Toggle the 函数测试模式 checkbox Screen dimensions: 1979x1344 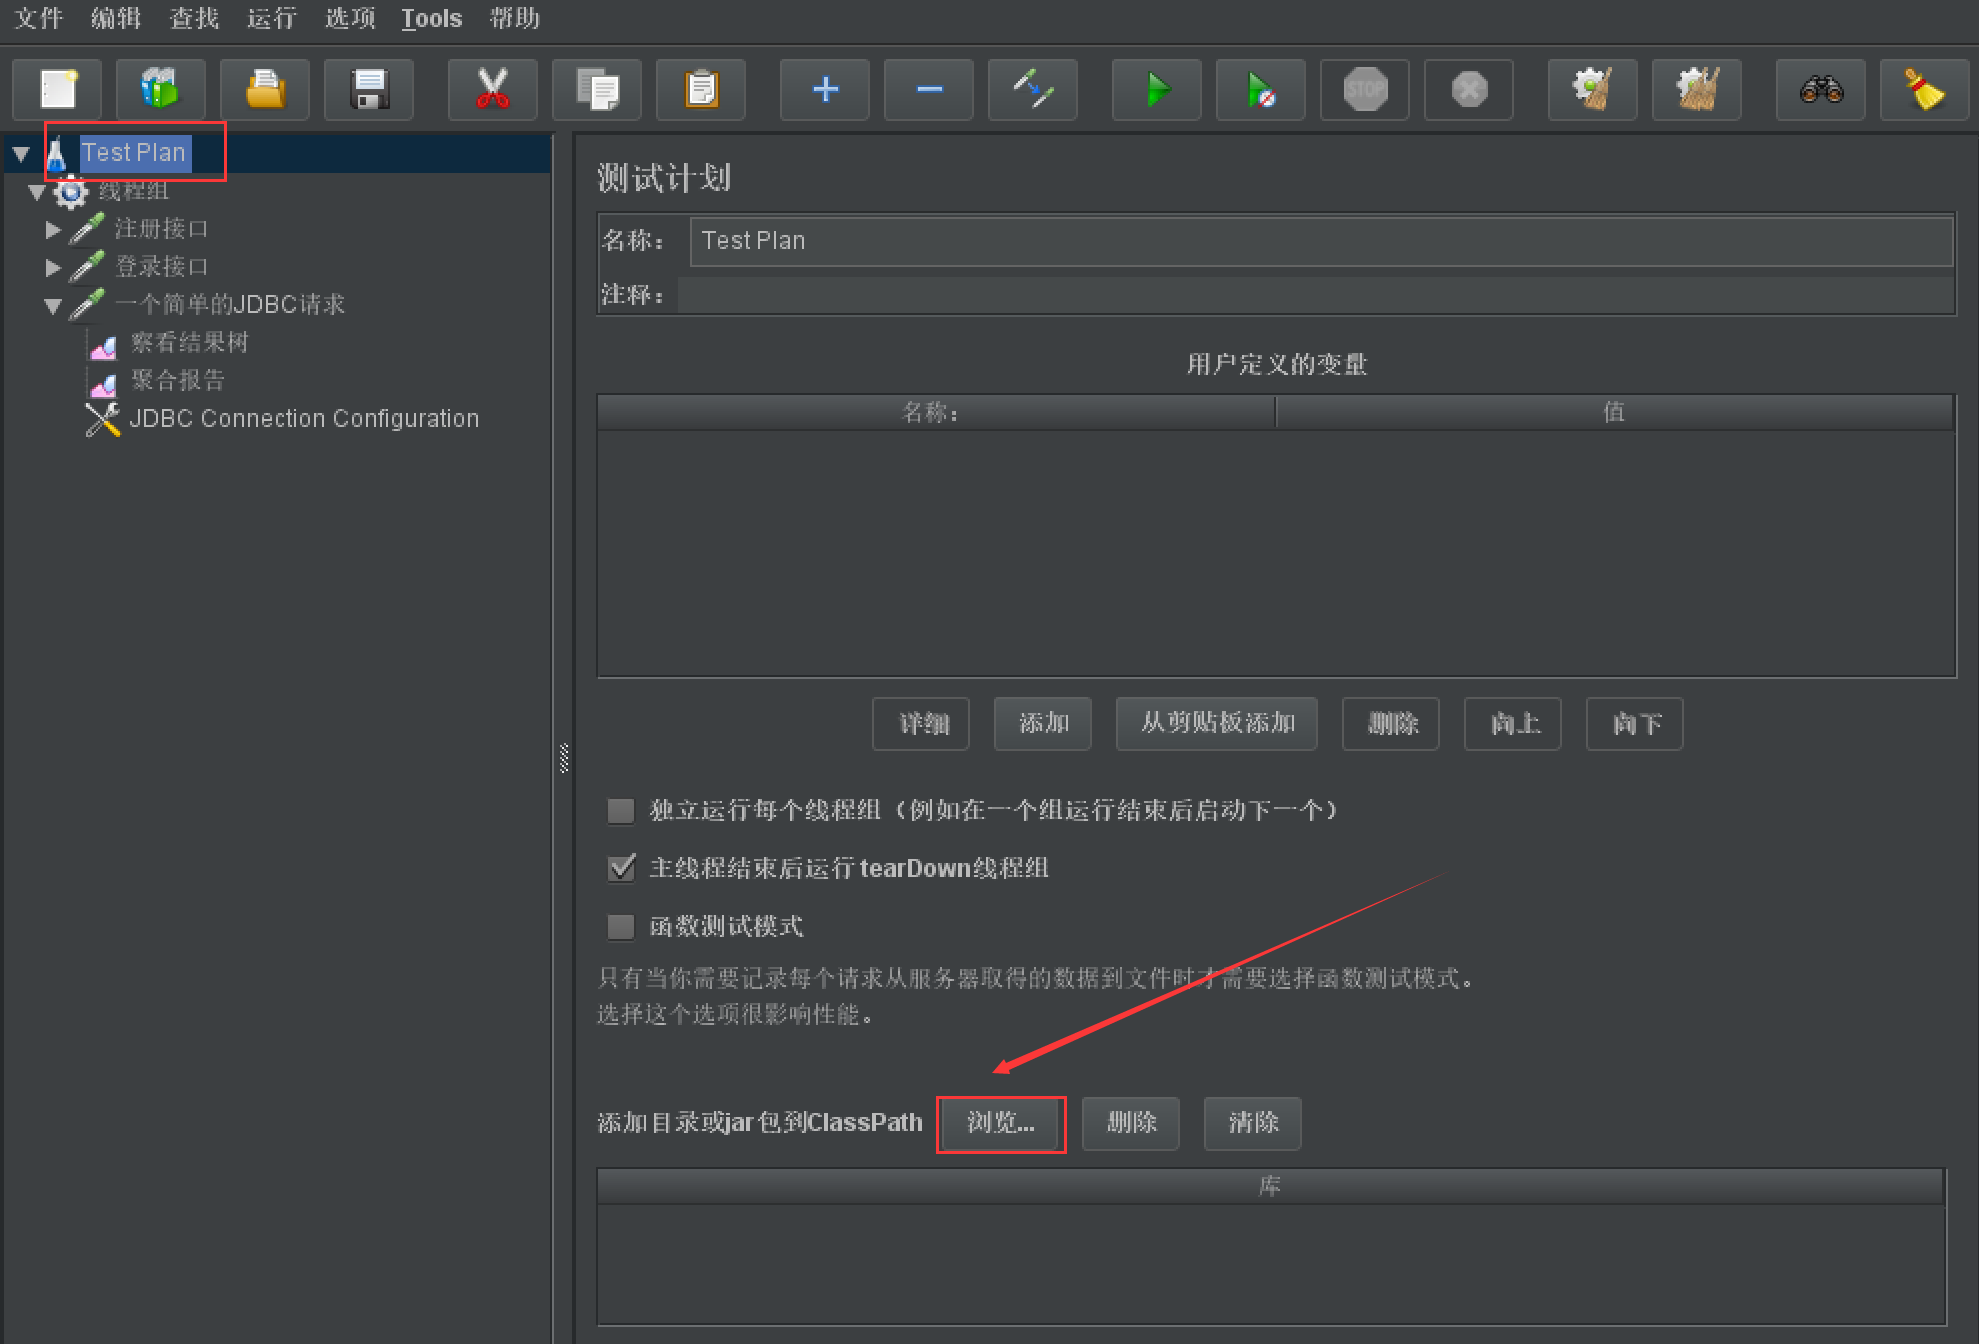(621, 926)
